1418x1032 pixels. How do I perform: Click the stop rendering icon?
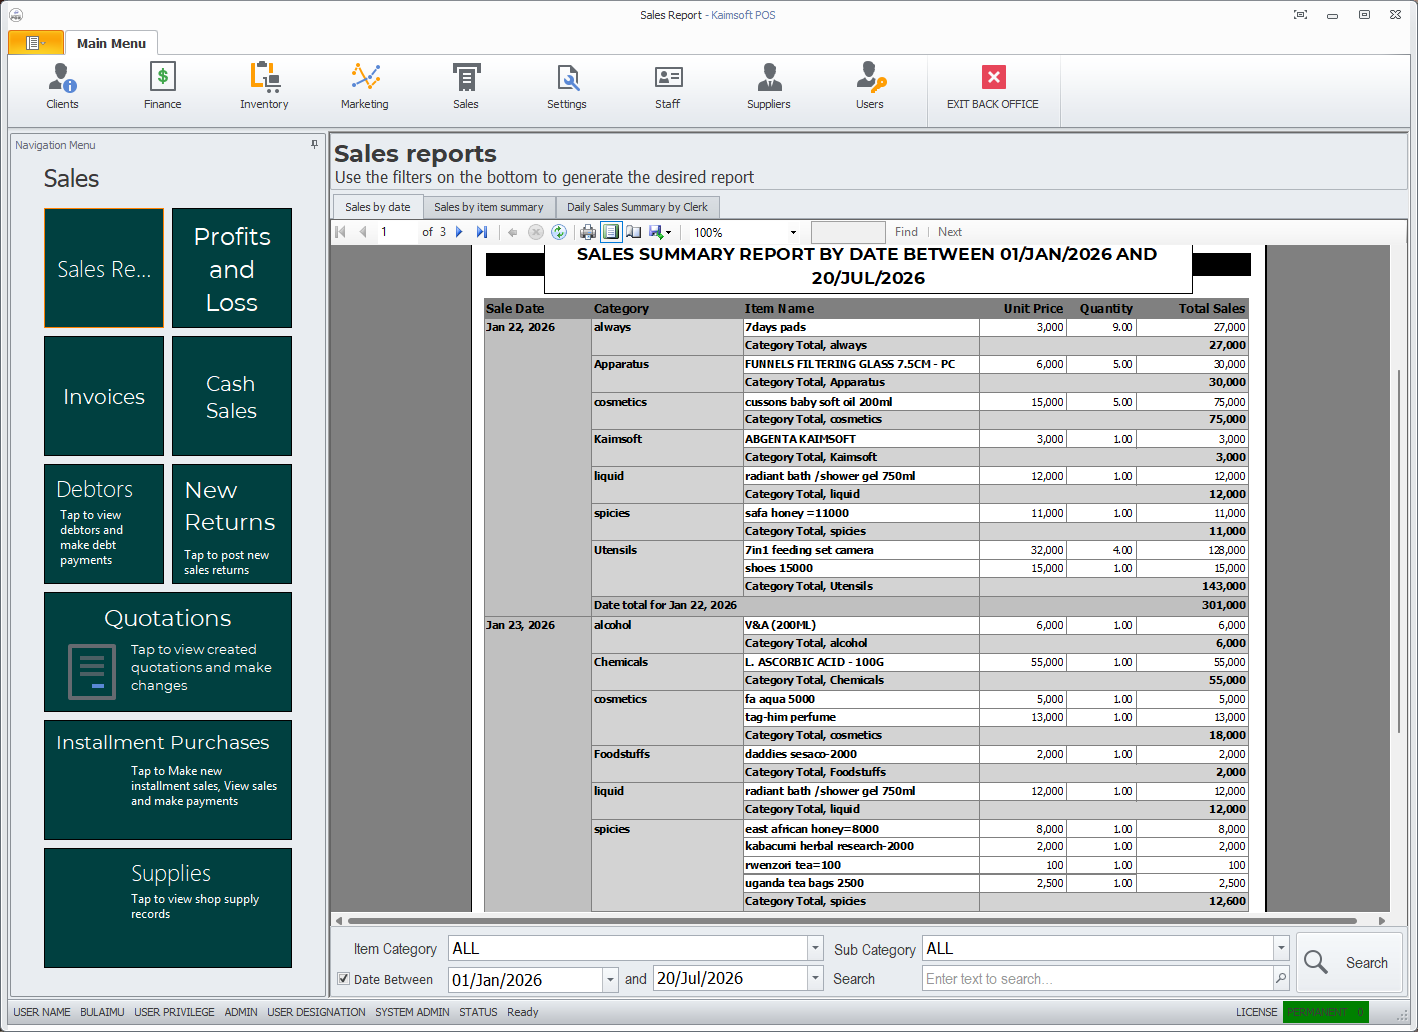(536, 232)
